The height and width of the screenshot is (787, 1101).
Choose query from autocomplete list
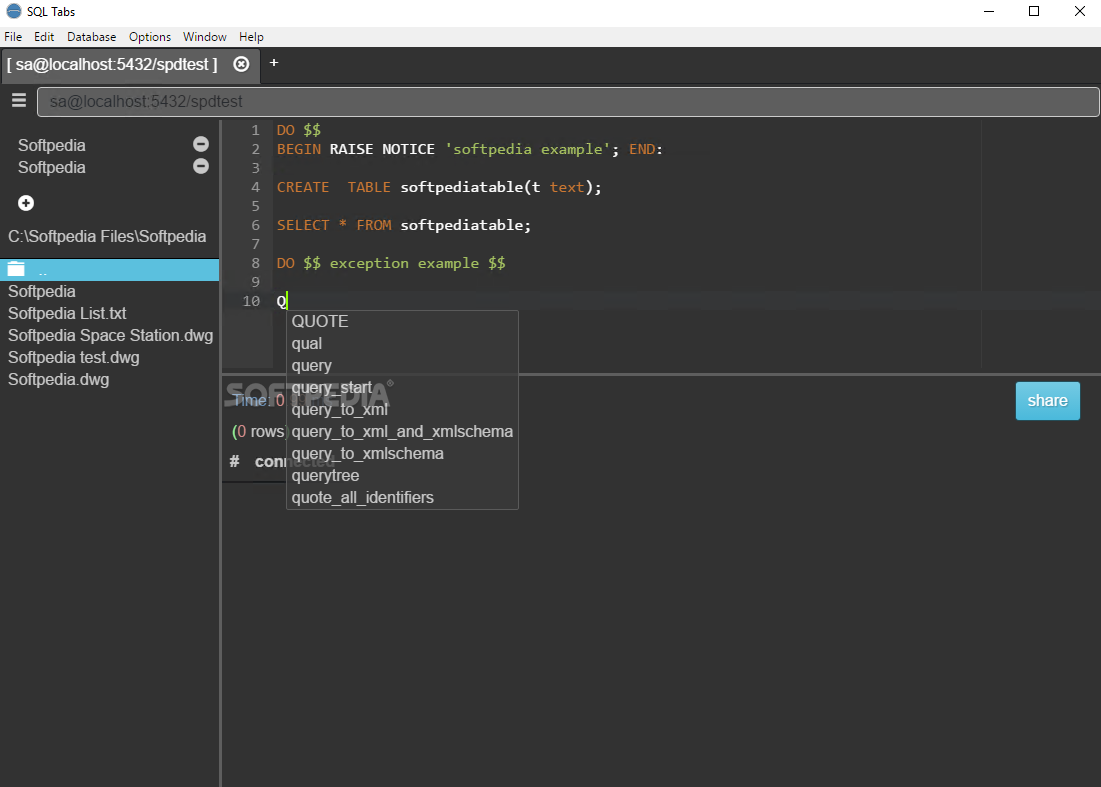point(402,366)
